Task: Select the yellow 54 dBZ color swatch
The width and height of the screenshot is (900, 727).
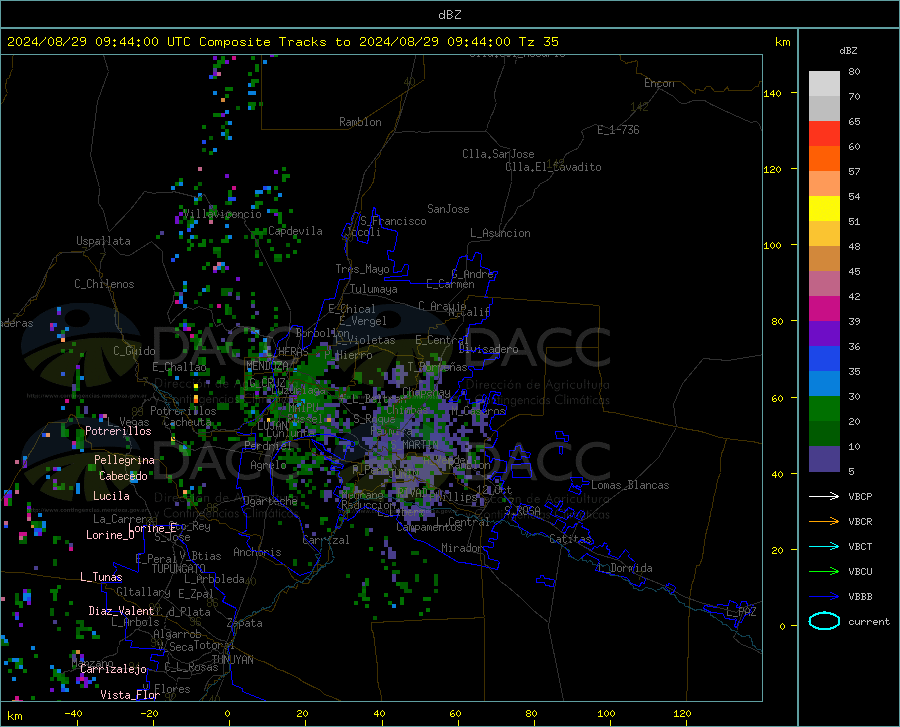Action: pyautogui.click(x=824, y=208)
